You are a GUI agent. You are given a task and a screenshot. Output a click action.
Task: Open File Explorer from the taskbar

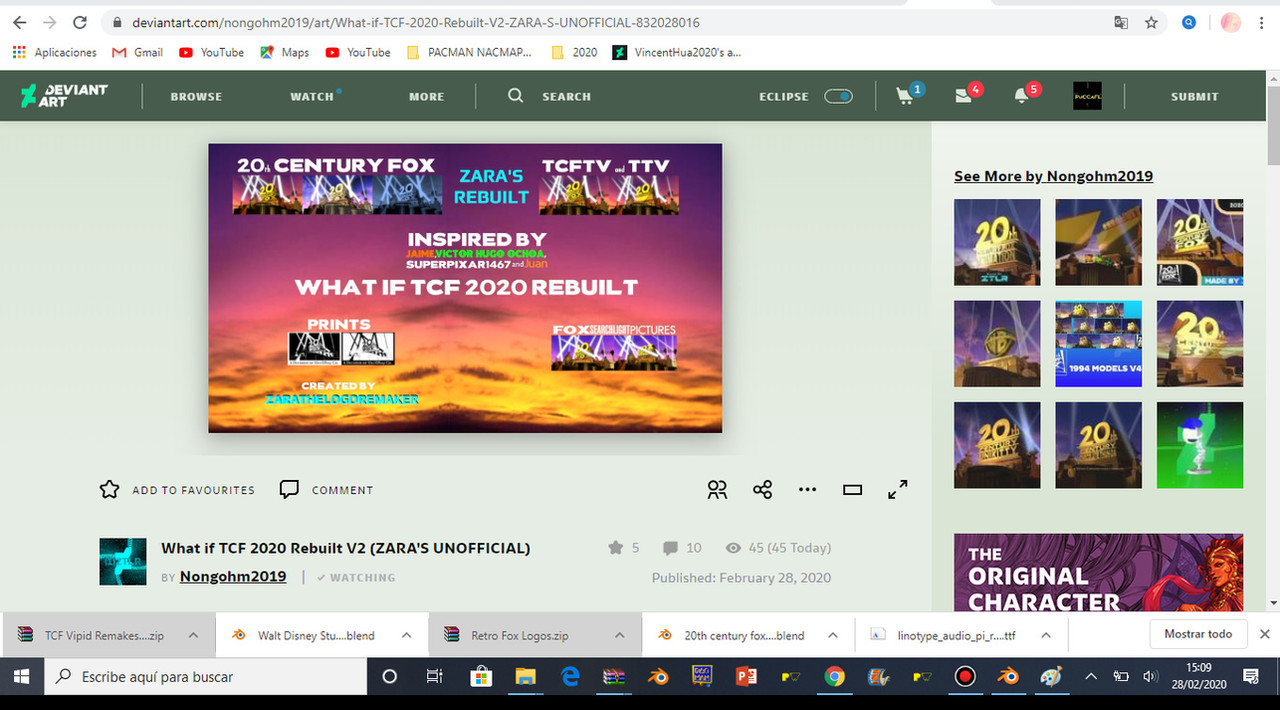pos(525,677)
